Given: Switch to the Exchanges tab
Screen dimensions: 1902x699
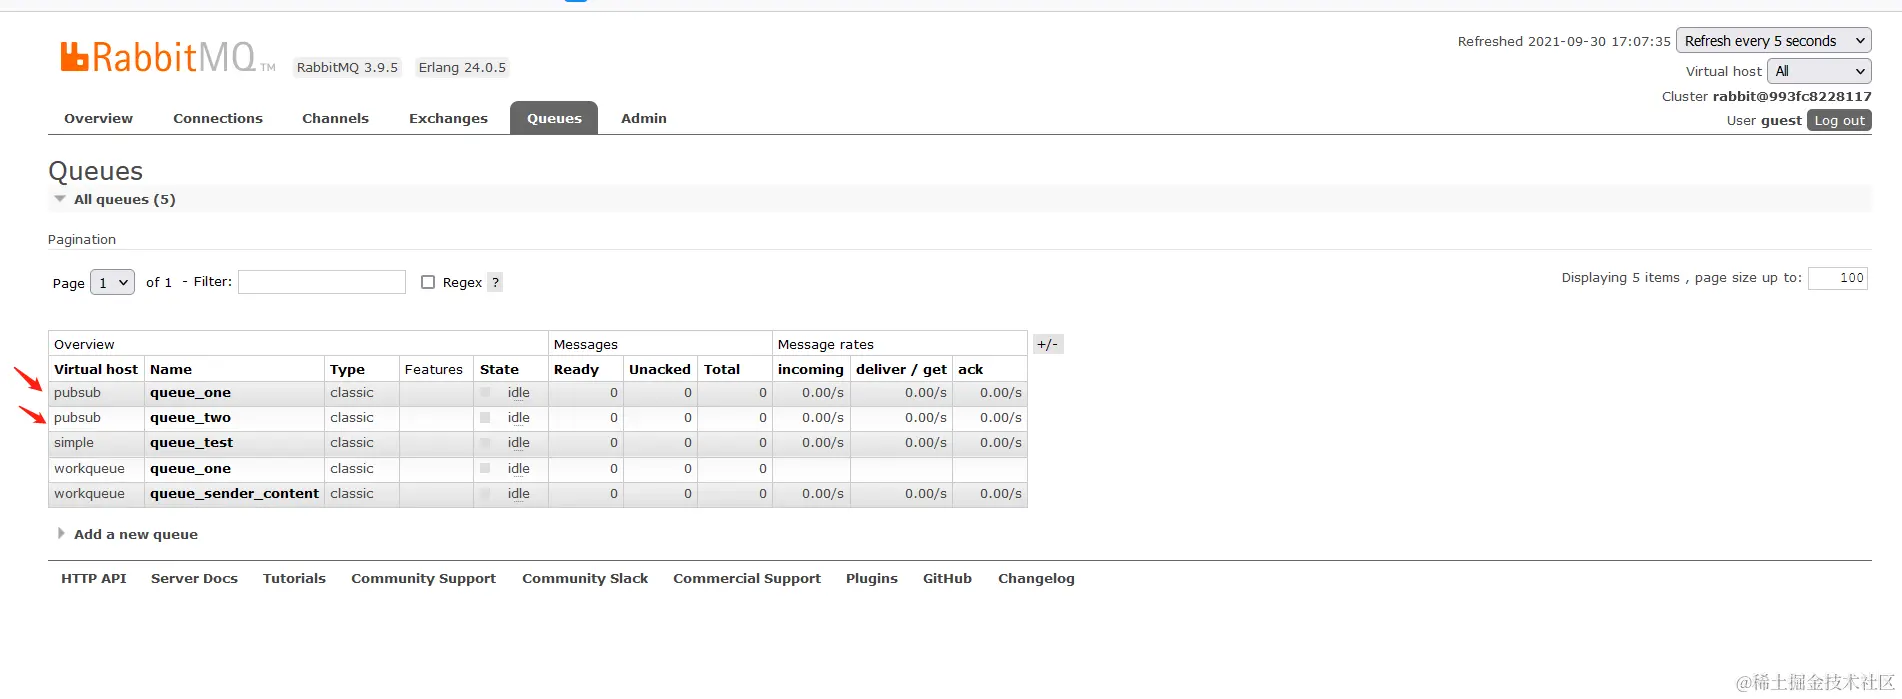Looking at the screenshot, I should (x=448, y=118).
